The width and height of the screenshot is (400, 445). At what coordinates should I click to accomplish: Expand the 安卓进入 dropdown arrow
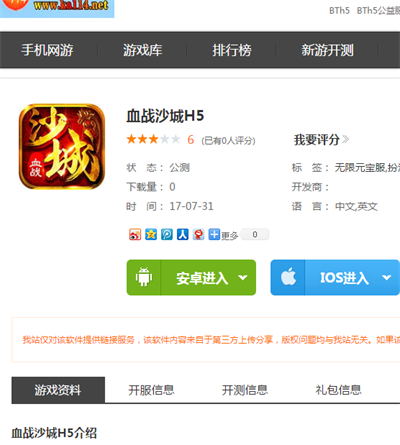(x=243, y=277)
